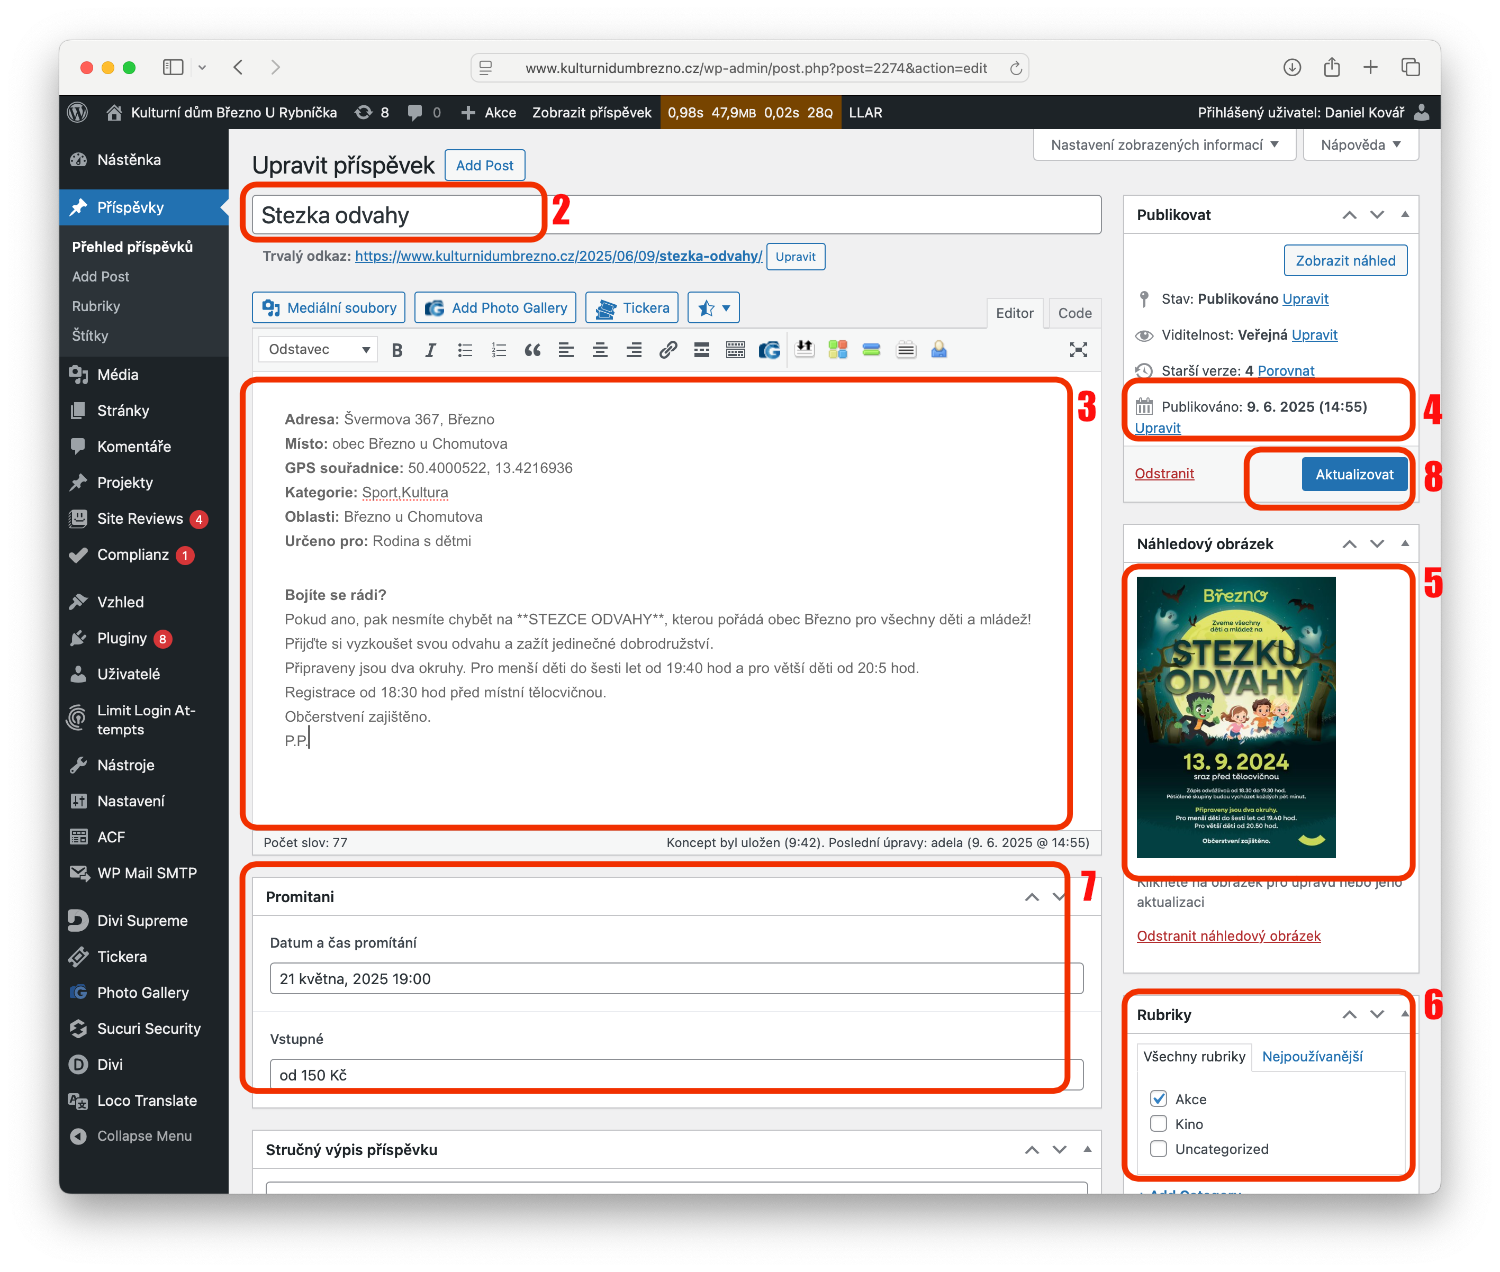Apply italic formatting in editor toolbar
Screen dimensions: 1500x1272
tap(431, 350)
